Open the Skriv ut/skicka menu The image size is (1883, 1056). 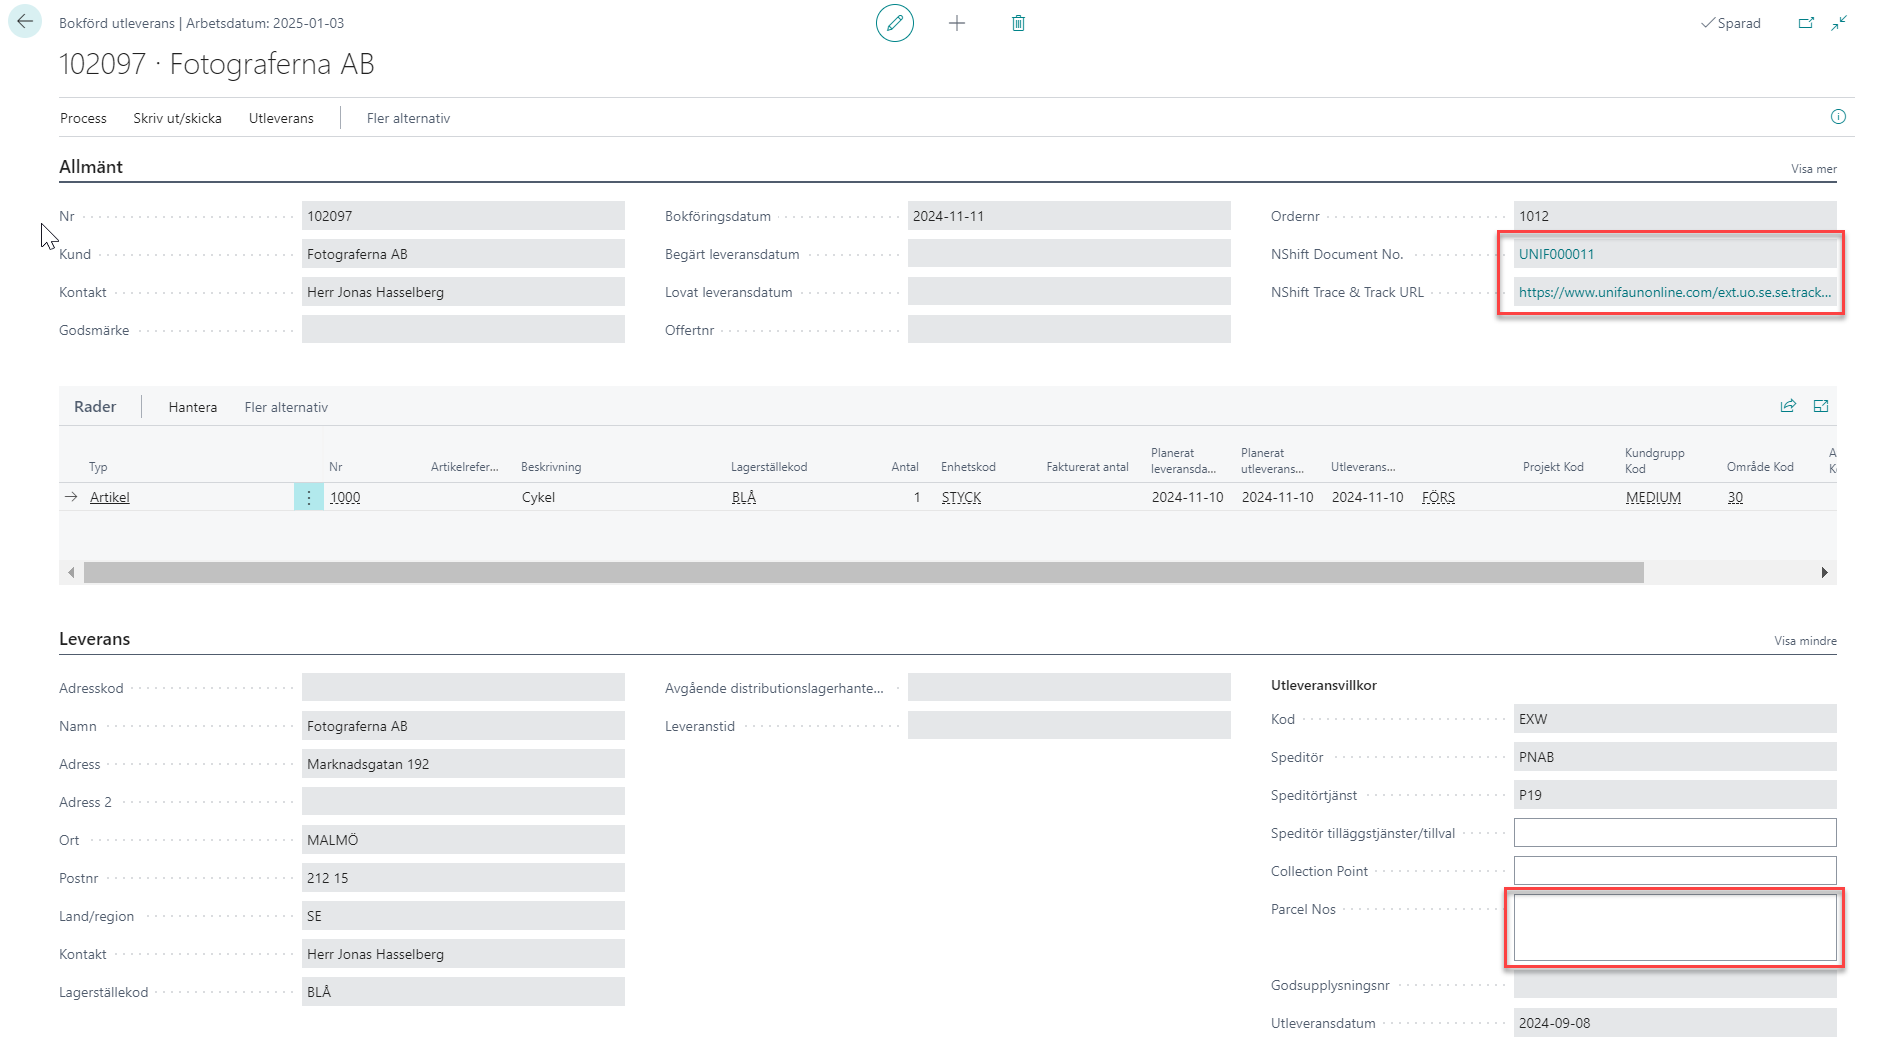177,118
